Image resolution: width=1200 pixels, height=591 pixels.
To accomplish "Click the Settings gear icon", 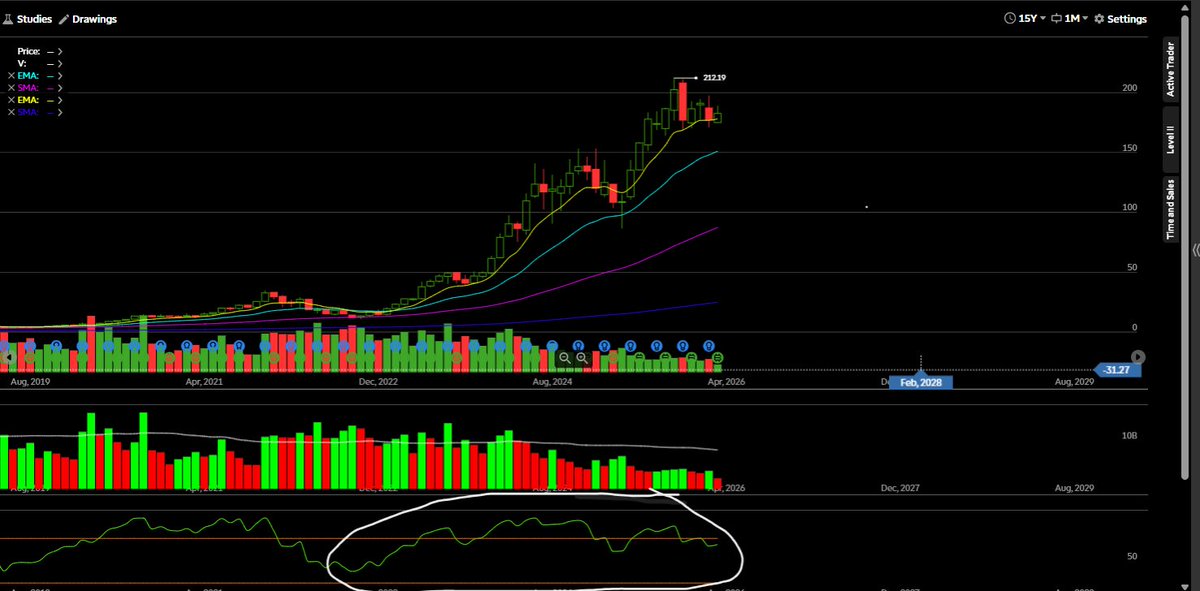I will pos(1099,19).
